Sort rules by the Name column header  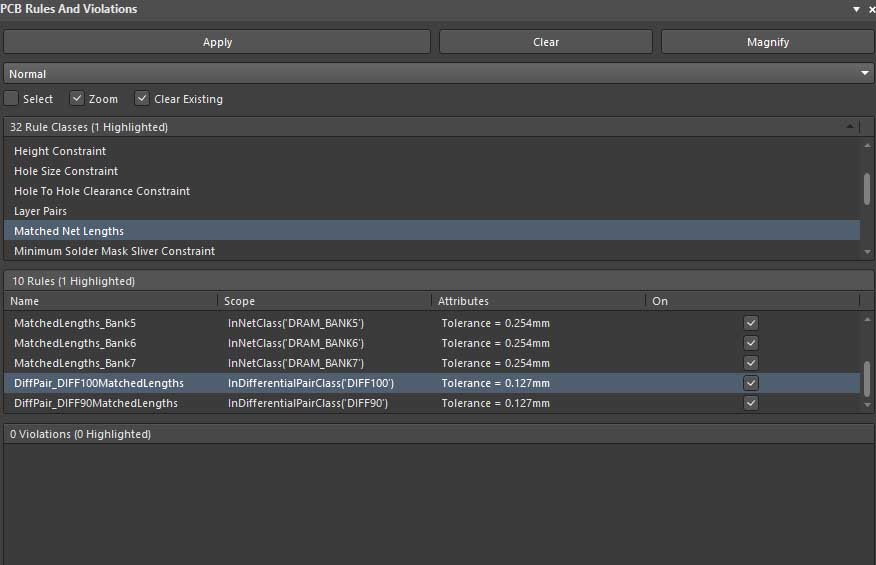coord(110,301)
